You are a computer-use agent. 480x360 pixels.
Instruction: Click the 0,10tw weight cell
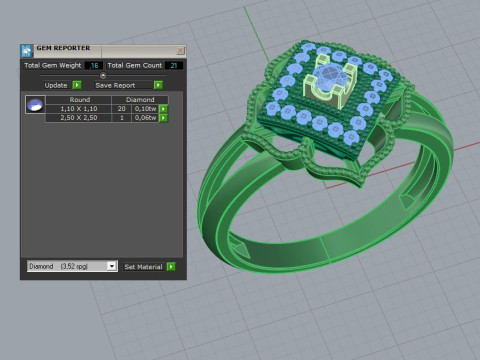(145, 109)
